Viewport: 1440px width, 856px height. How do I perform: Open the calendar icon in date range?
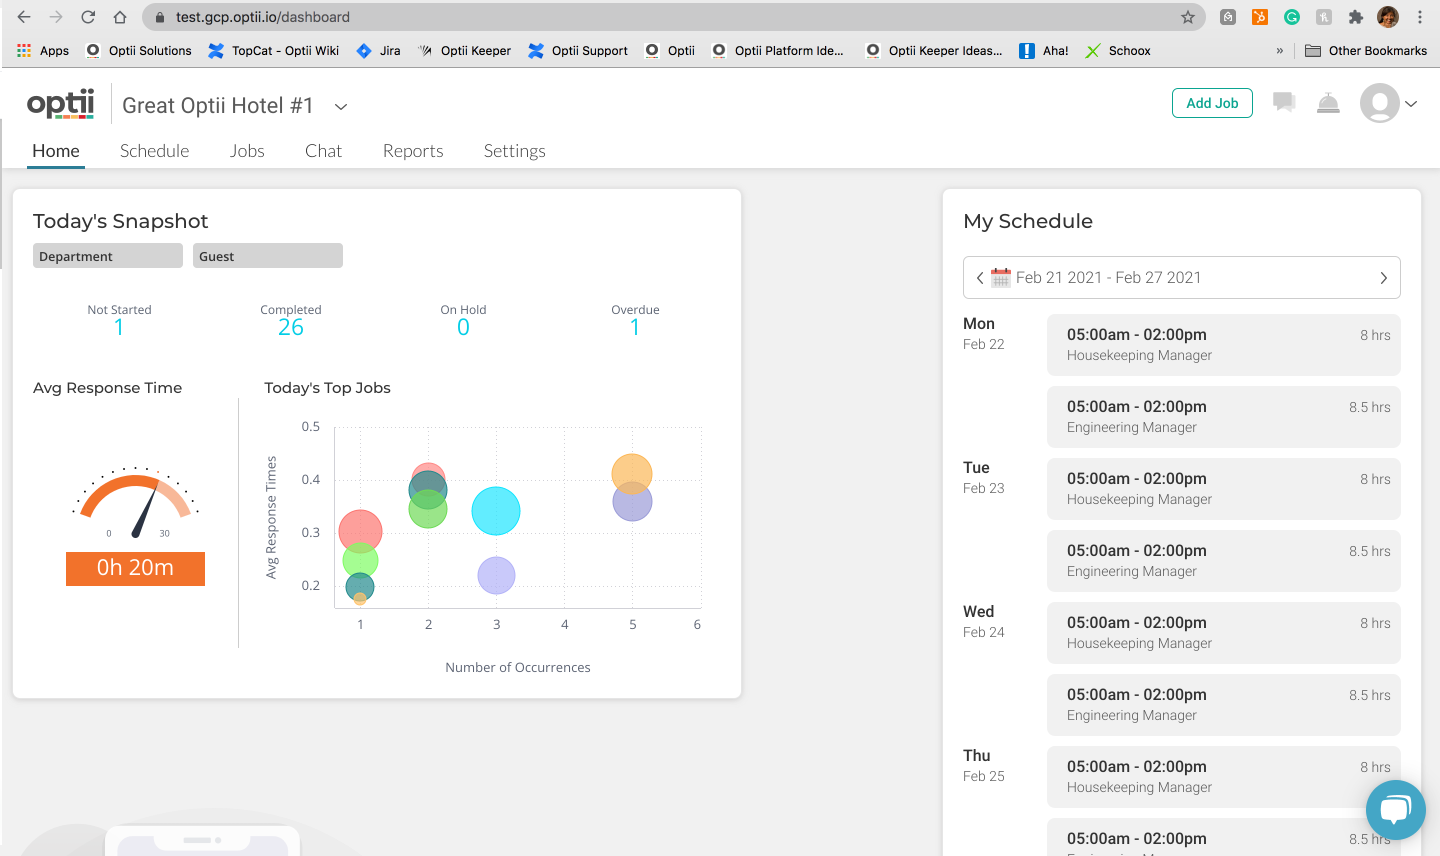pos(1001,278)
